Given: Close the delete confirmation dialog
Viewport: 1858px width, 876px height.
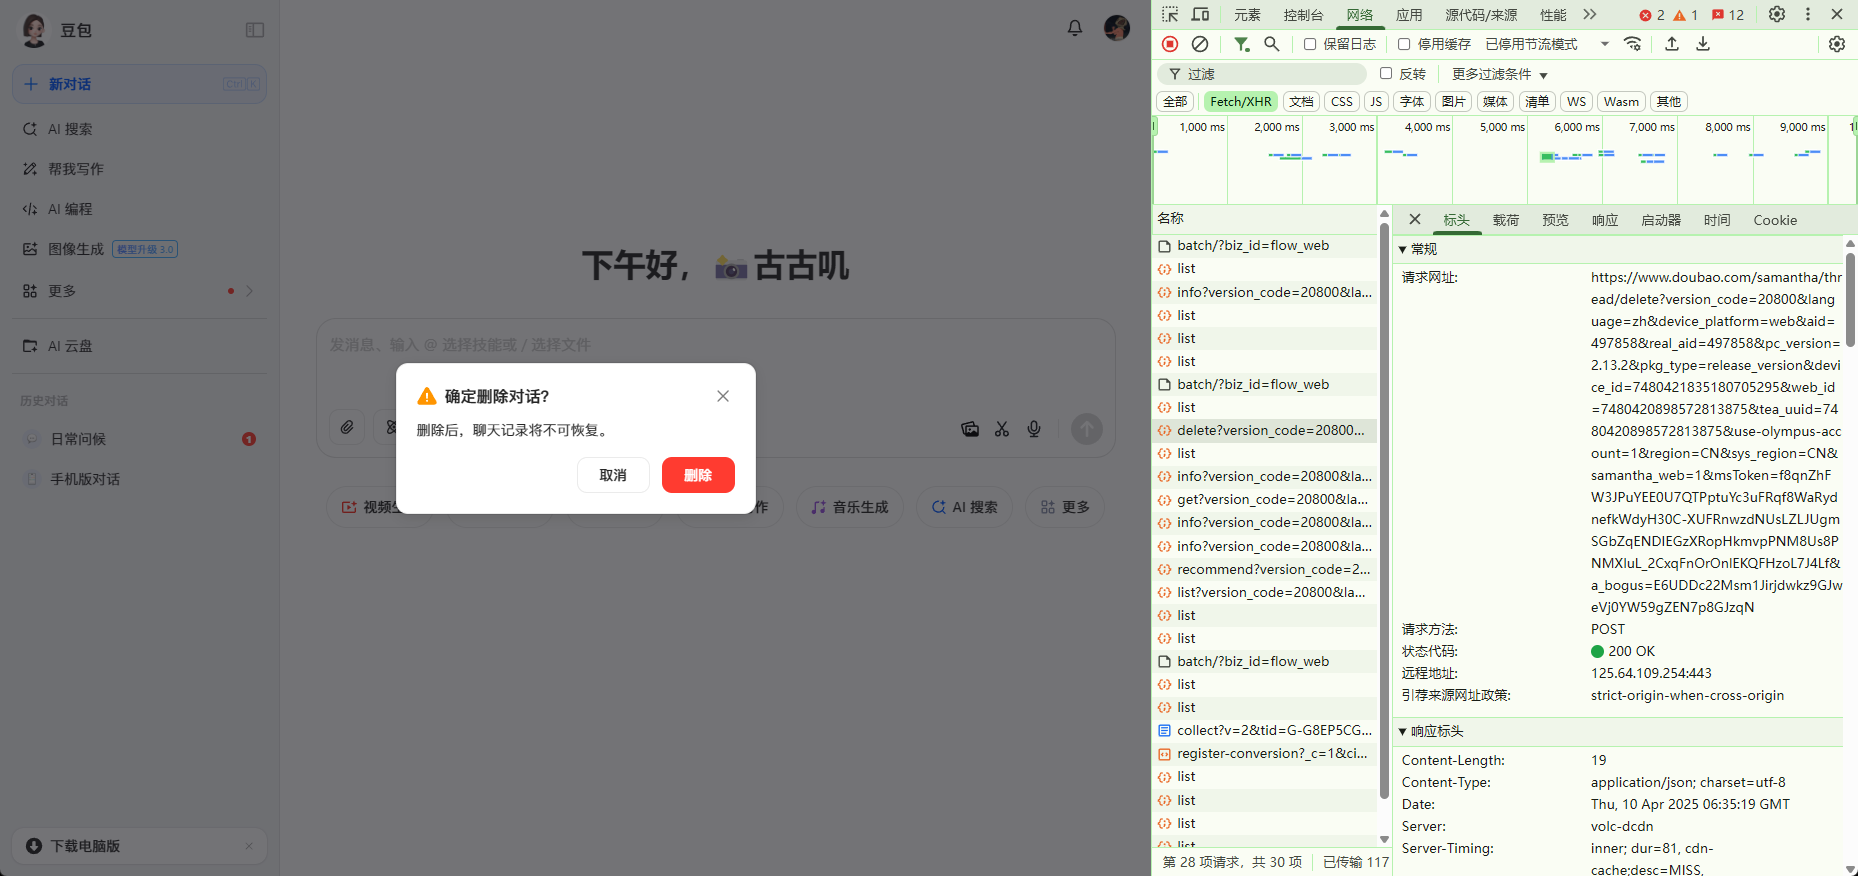Looking at the screenshot, I should point(723,396).
